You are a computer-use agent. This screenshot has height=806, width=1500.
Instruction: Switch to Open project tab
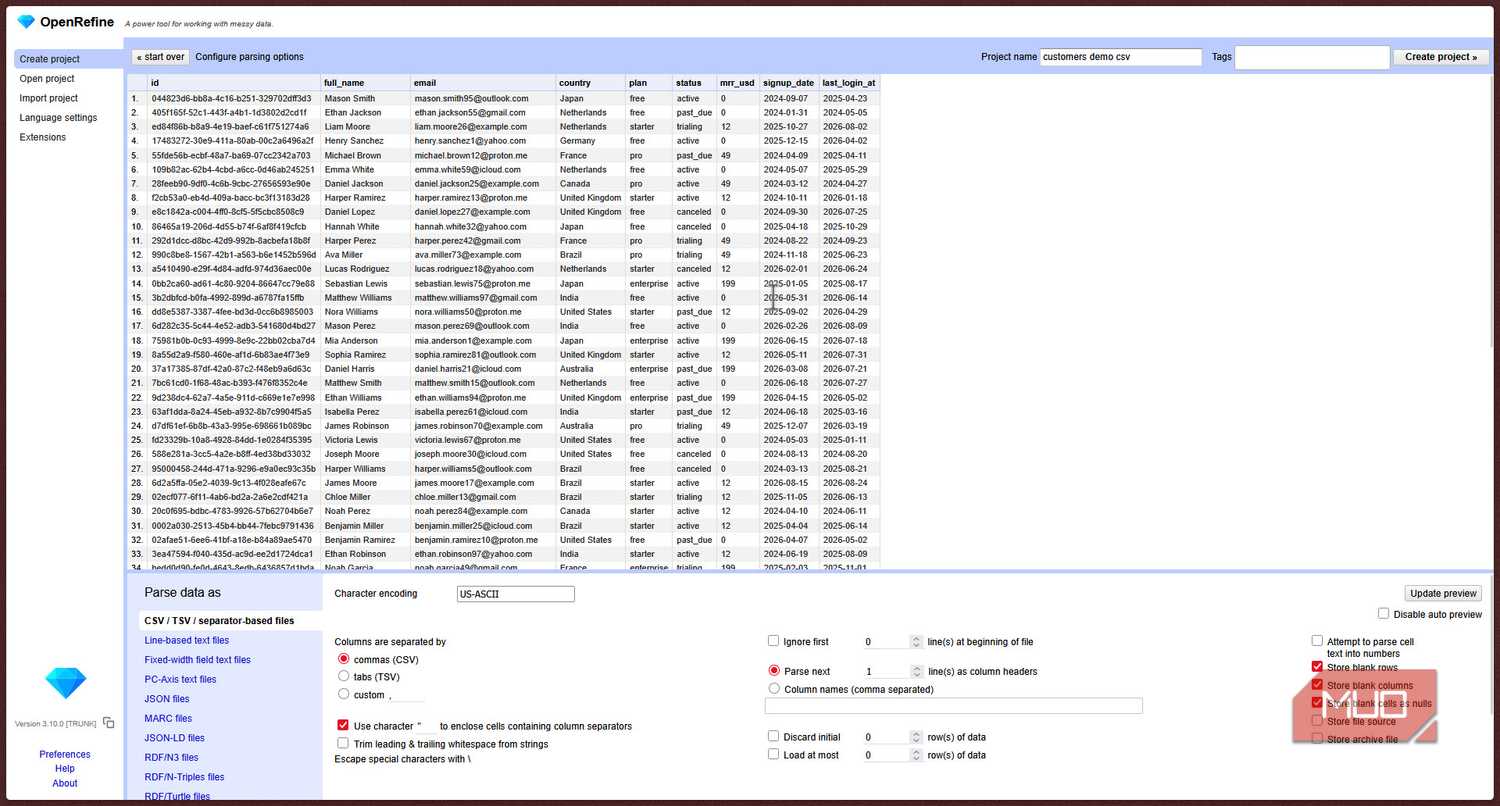tap(47, 79)
